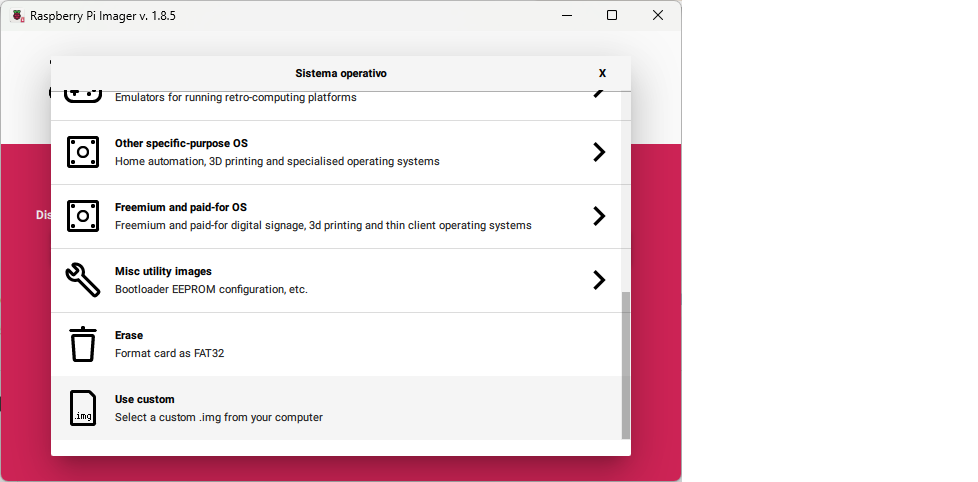Click the Raspberry Pi logo in title bar
Image resolution: width=978 pixels, height=482 pixels.
point(18,16)
